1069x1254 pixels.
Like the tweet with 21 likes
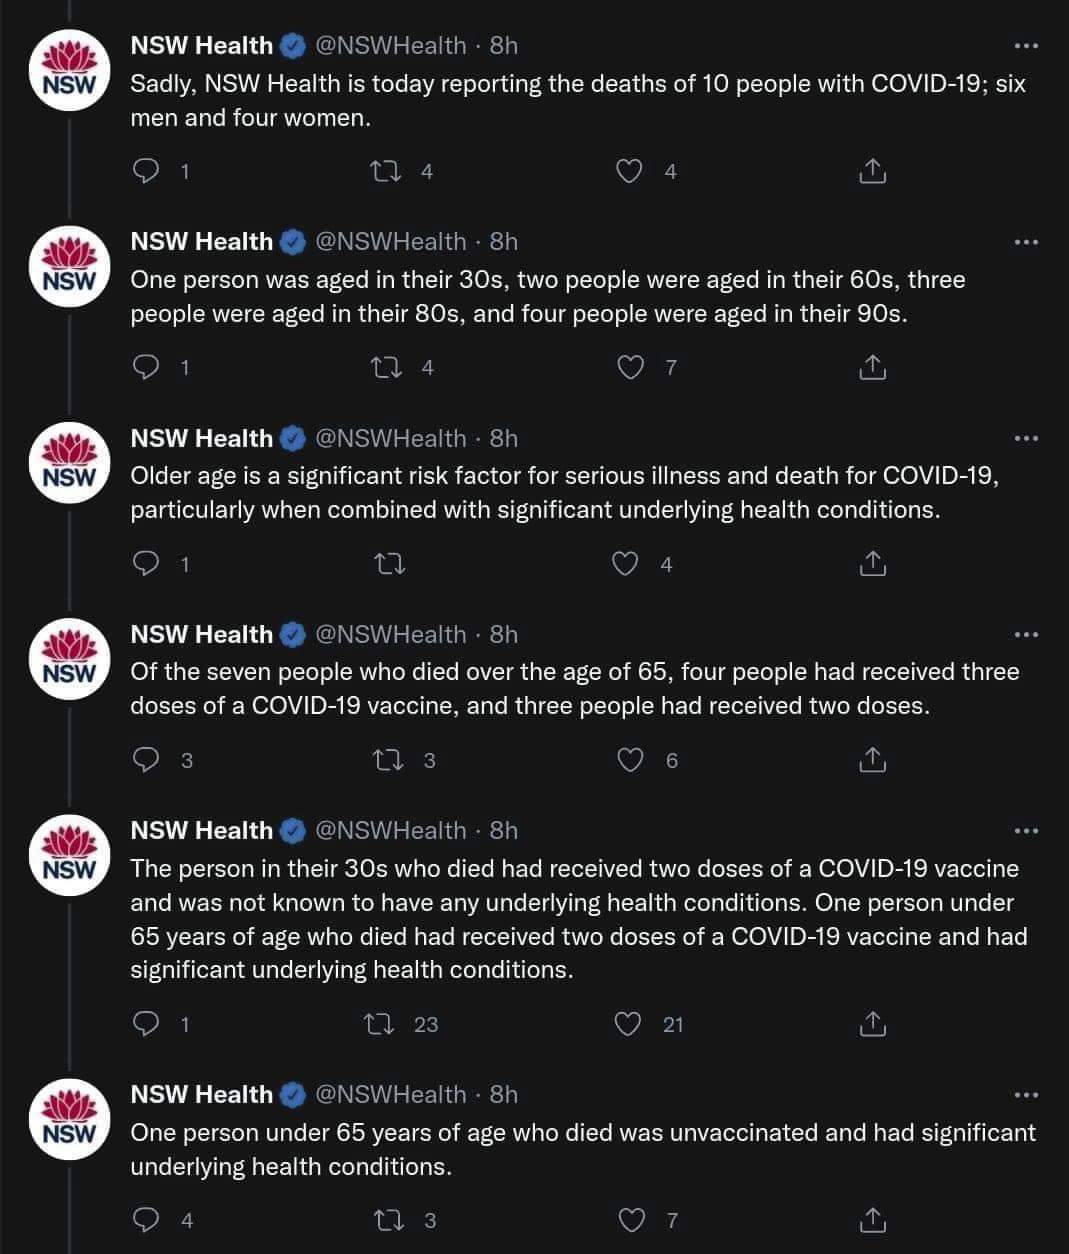628,1024
